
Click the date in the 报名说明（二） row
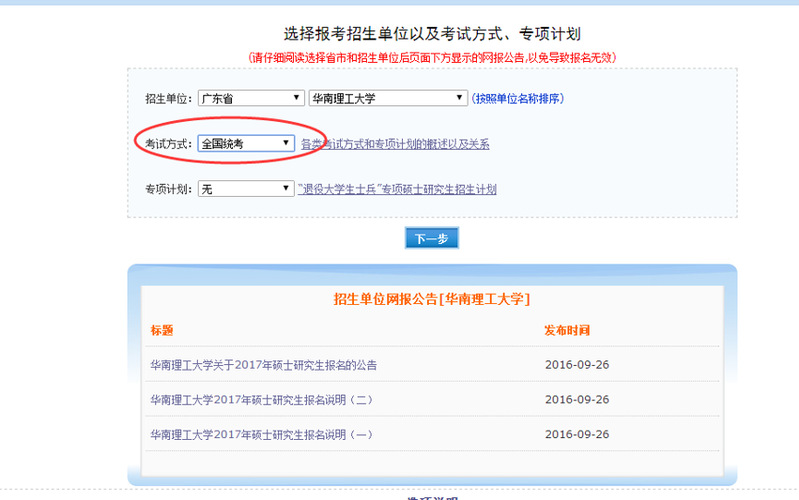pos(577,400)
